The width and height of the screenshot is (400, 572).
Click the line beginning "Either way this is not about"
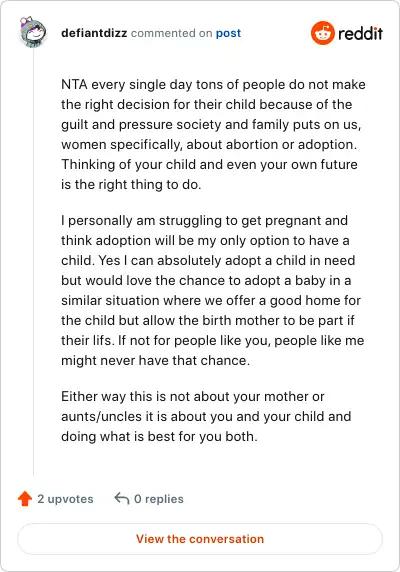[193, 396]
